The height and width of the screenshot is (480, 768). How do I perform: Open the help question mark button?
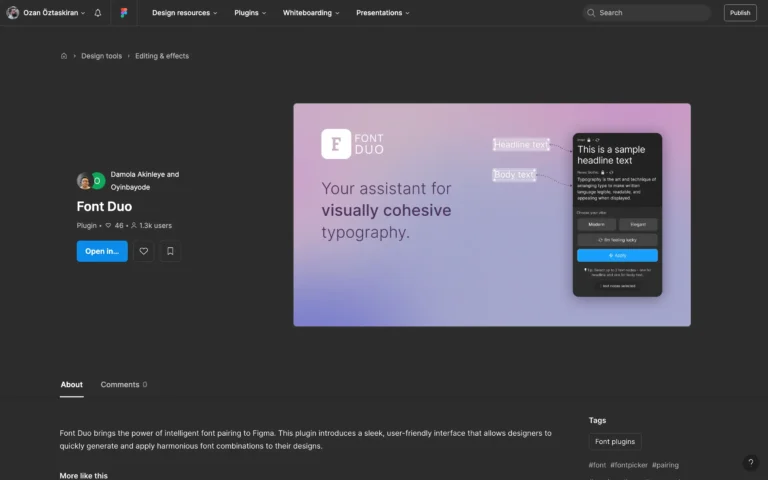(750, 462)
